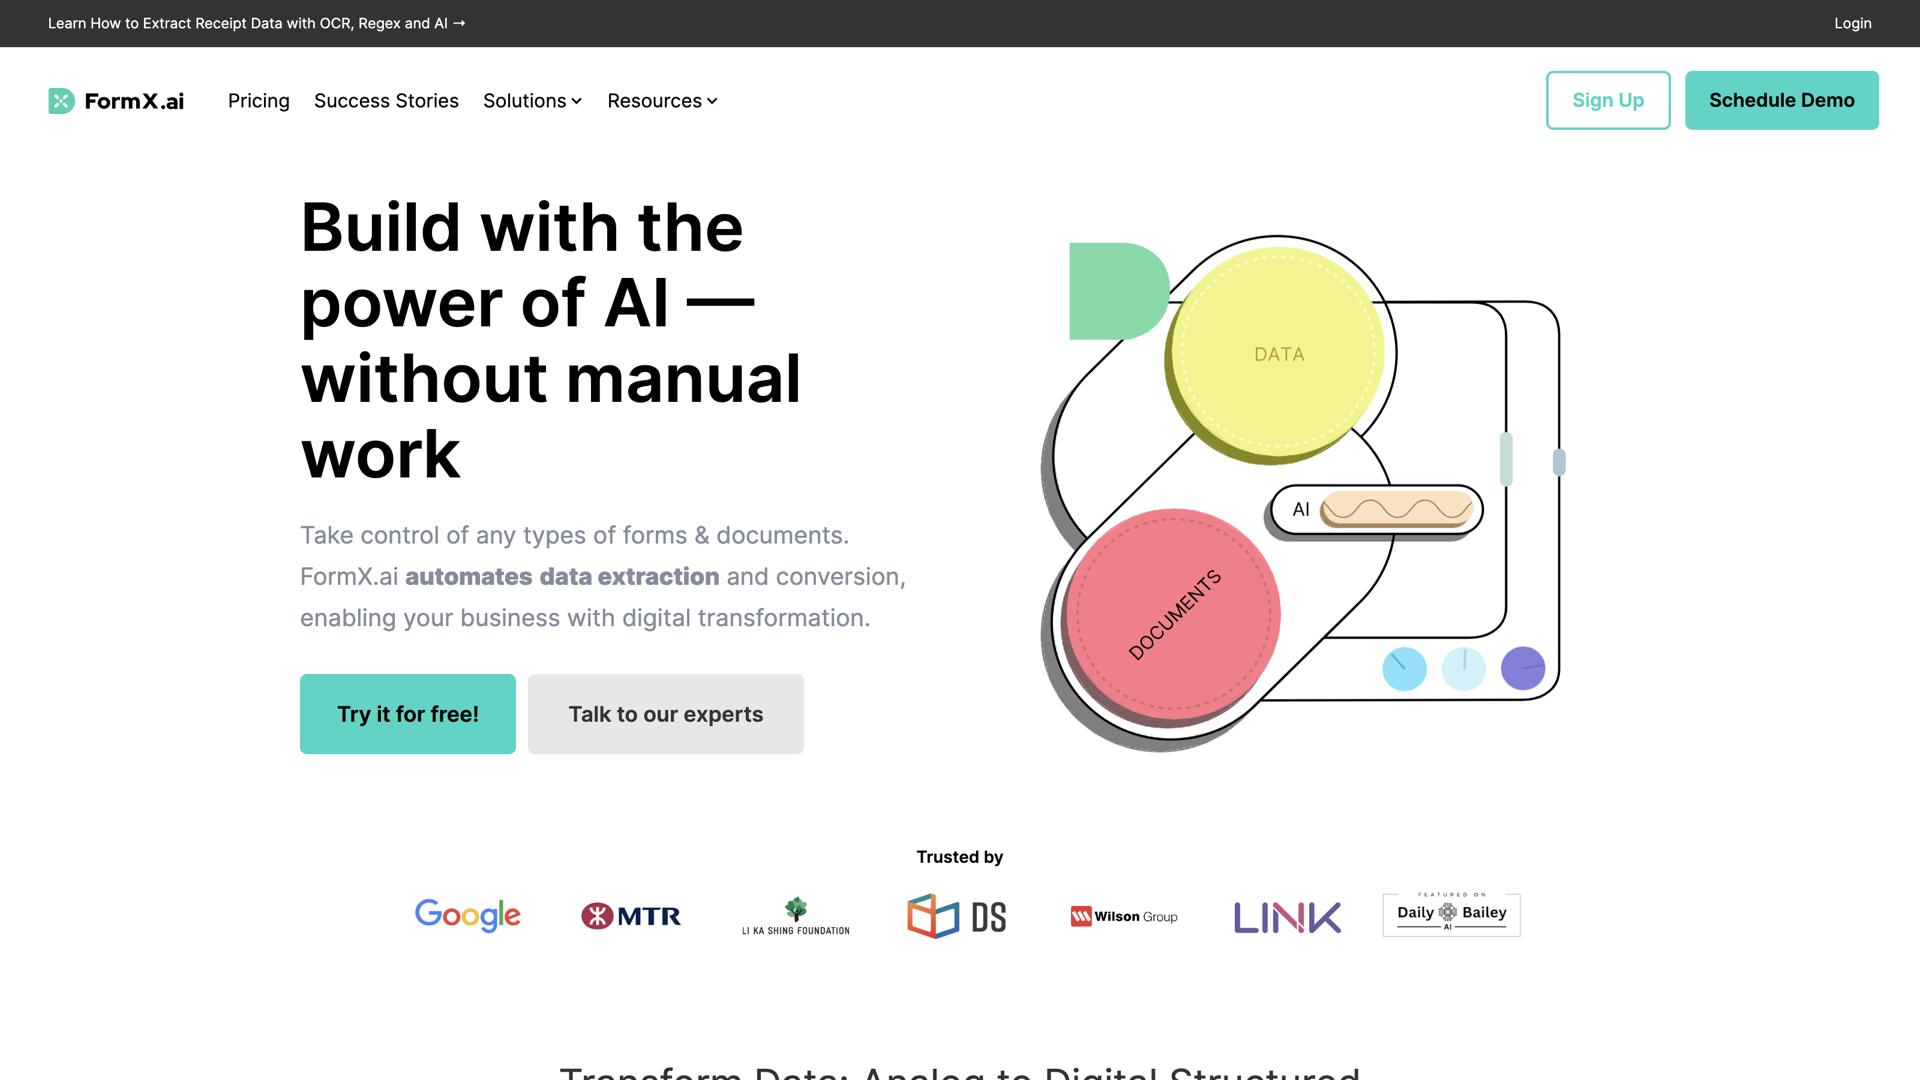Navigate to Success Stories
1920x1080 pixels.
(386, 100)
